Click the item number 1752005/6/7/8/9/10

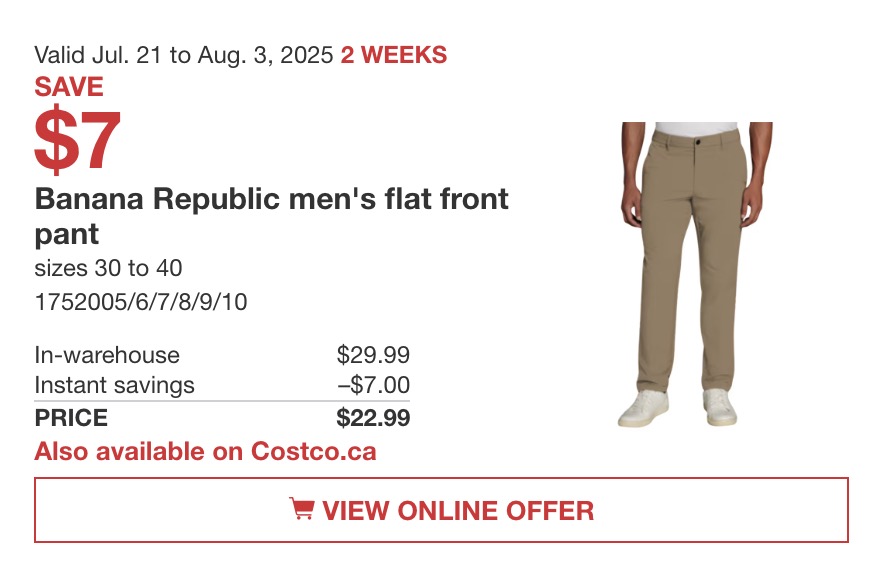click(x=141, y=302)
